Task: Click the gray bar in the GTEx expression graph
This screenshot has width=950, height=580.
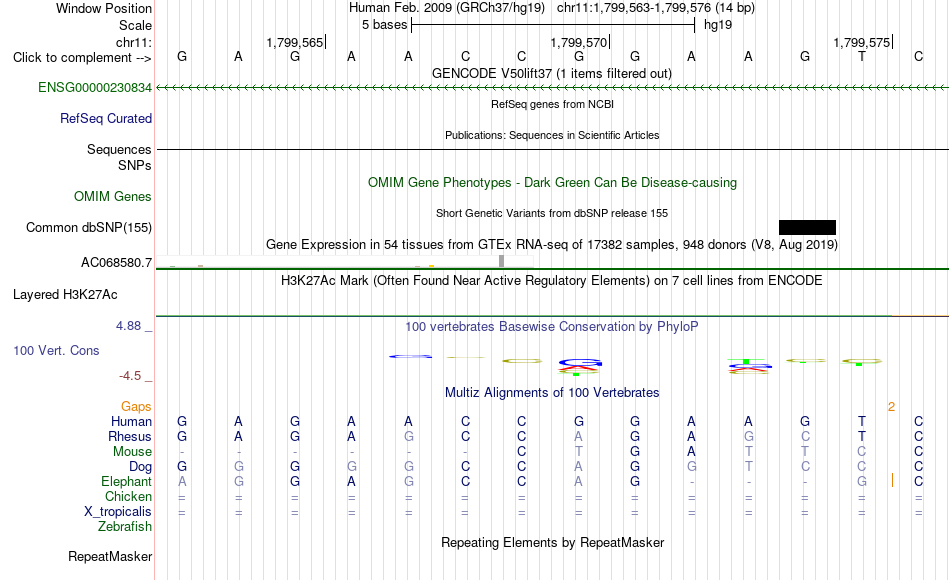Action: 501,261
